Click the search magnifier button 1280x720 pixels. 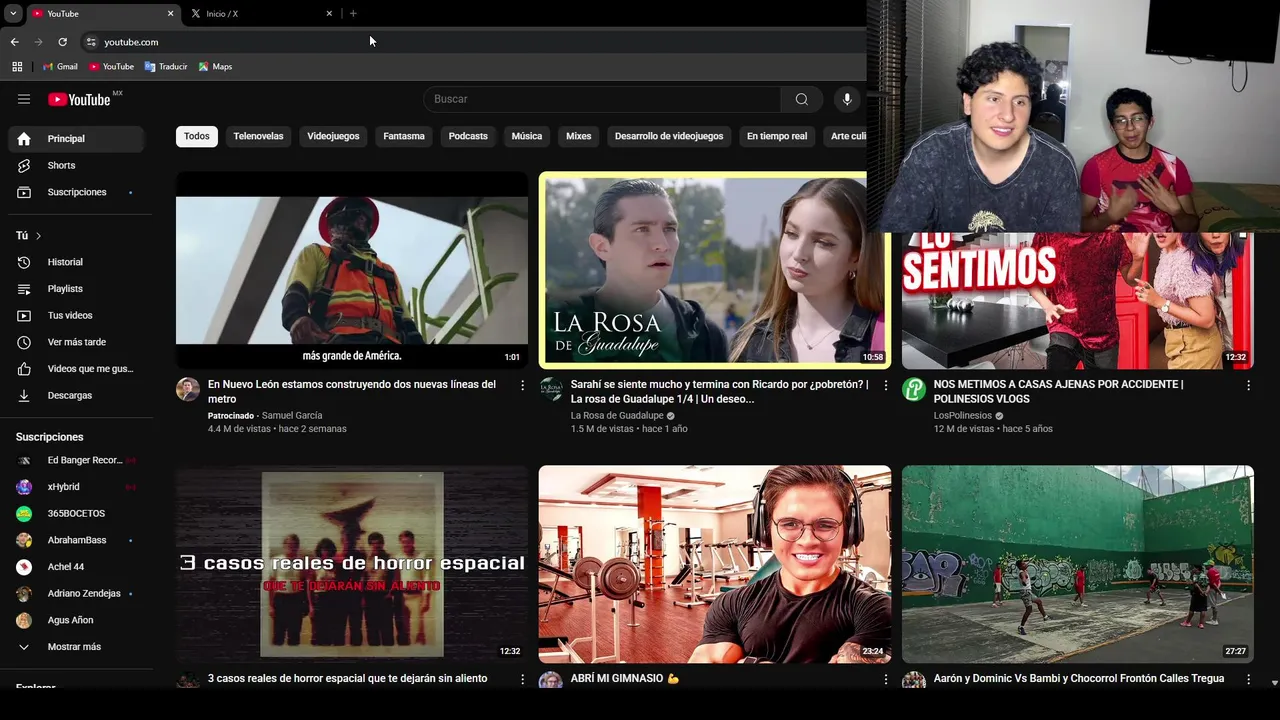point(801,99)
